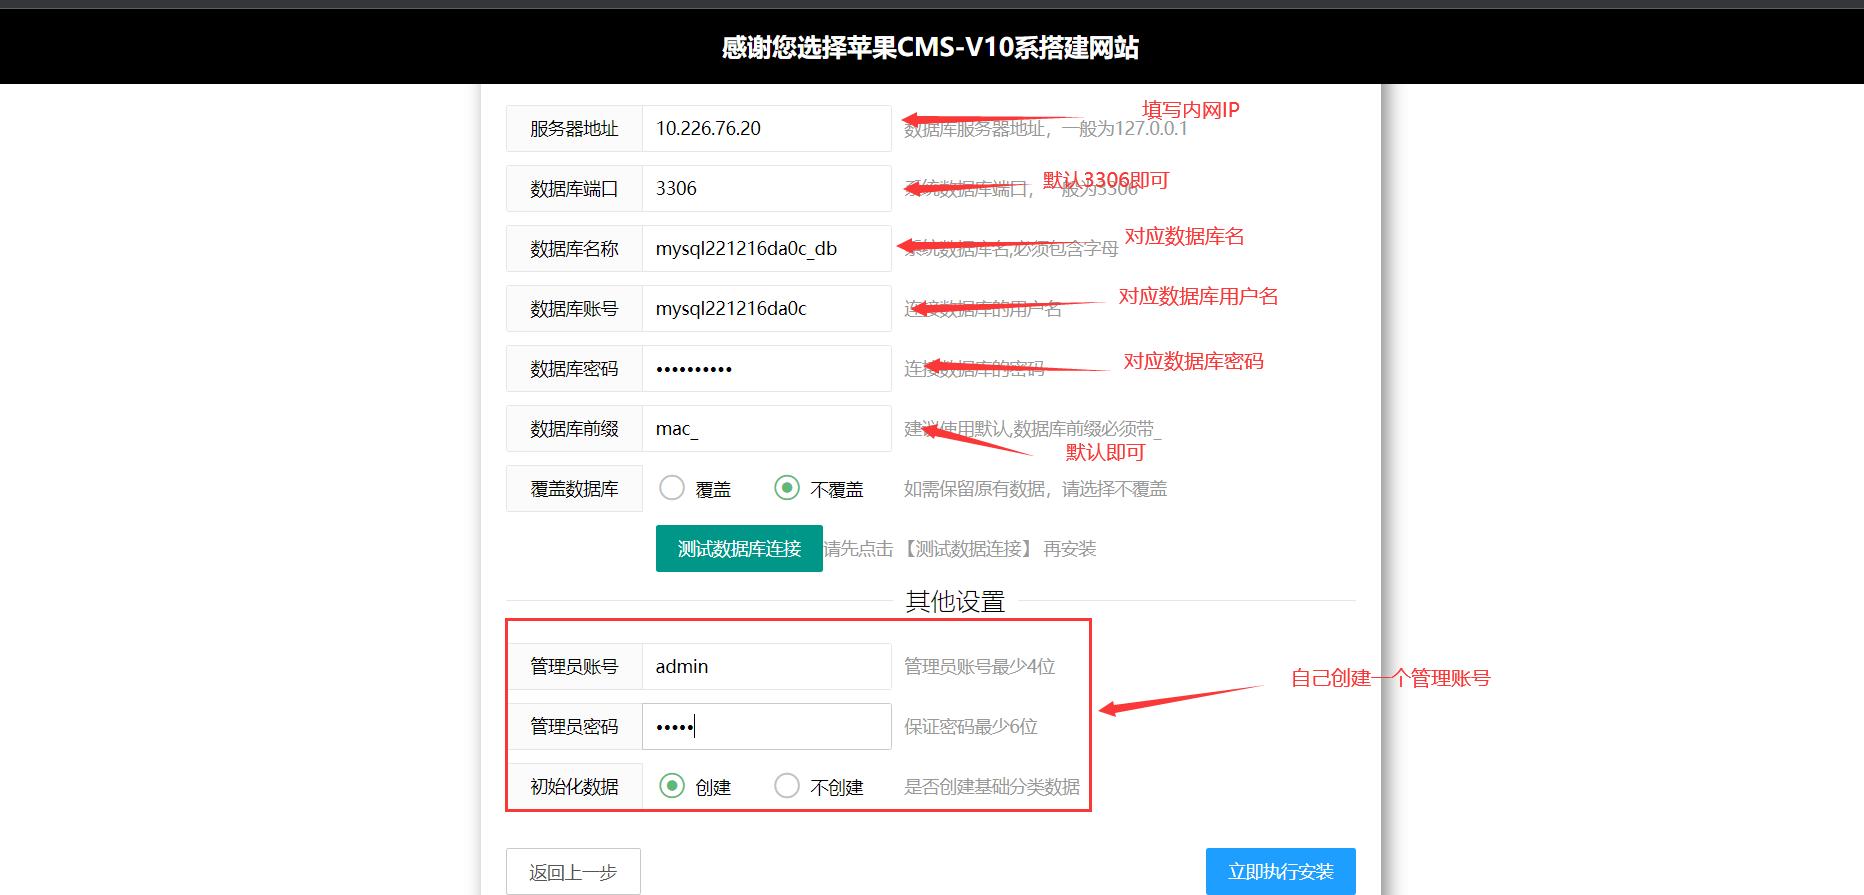Viewport: 1864px width, 895px height.
Task: Click the page title 感谢您选择苹果CMS-V10系搭建网站
Action: 931,47
